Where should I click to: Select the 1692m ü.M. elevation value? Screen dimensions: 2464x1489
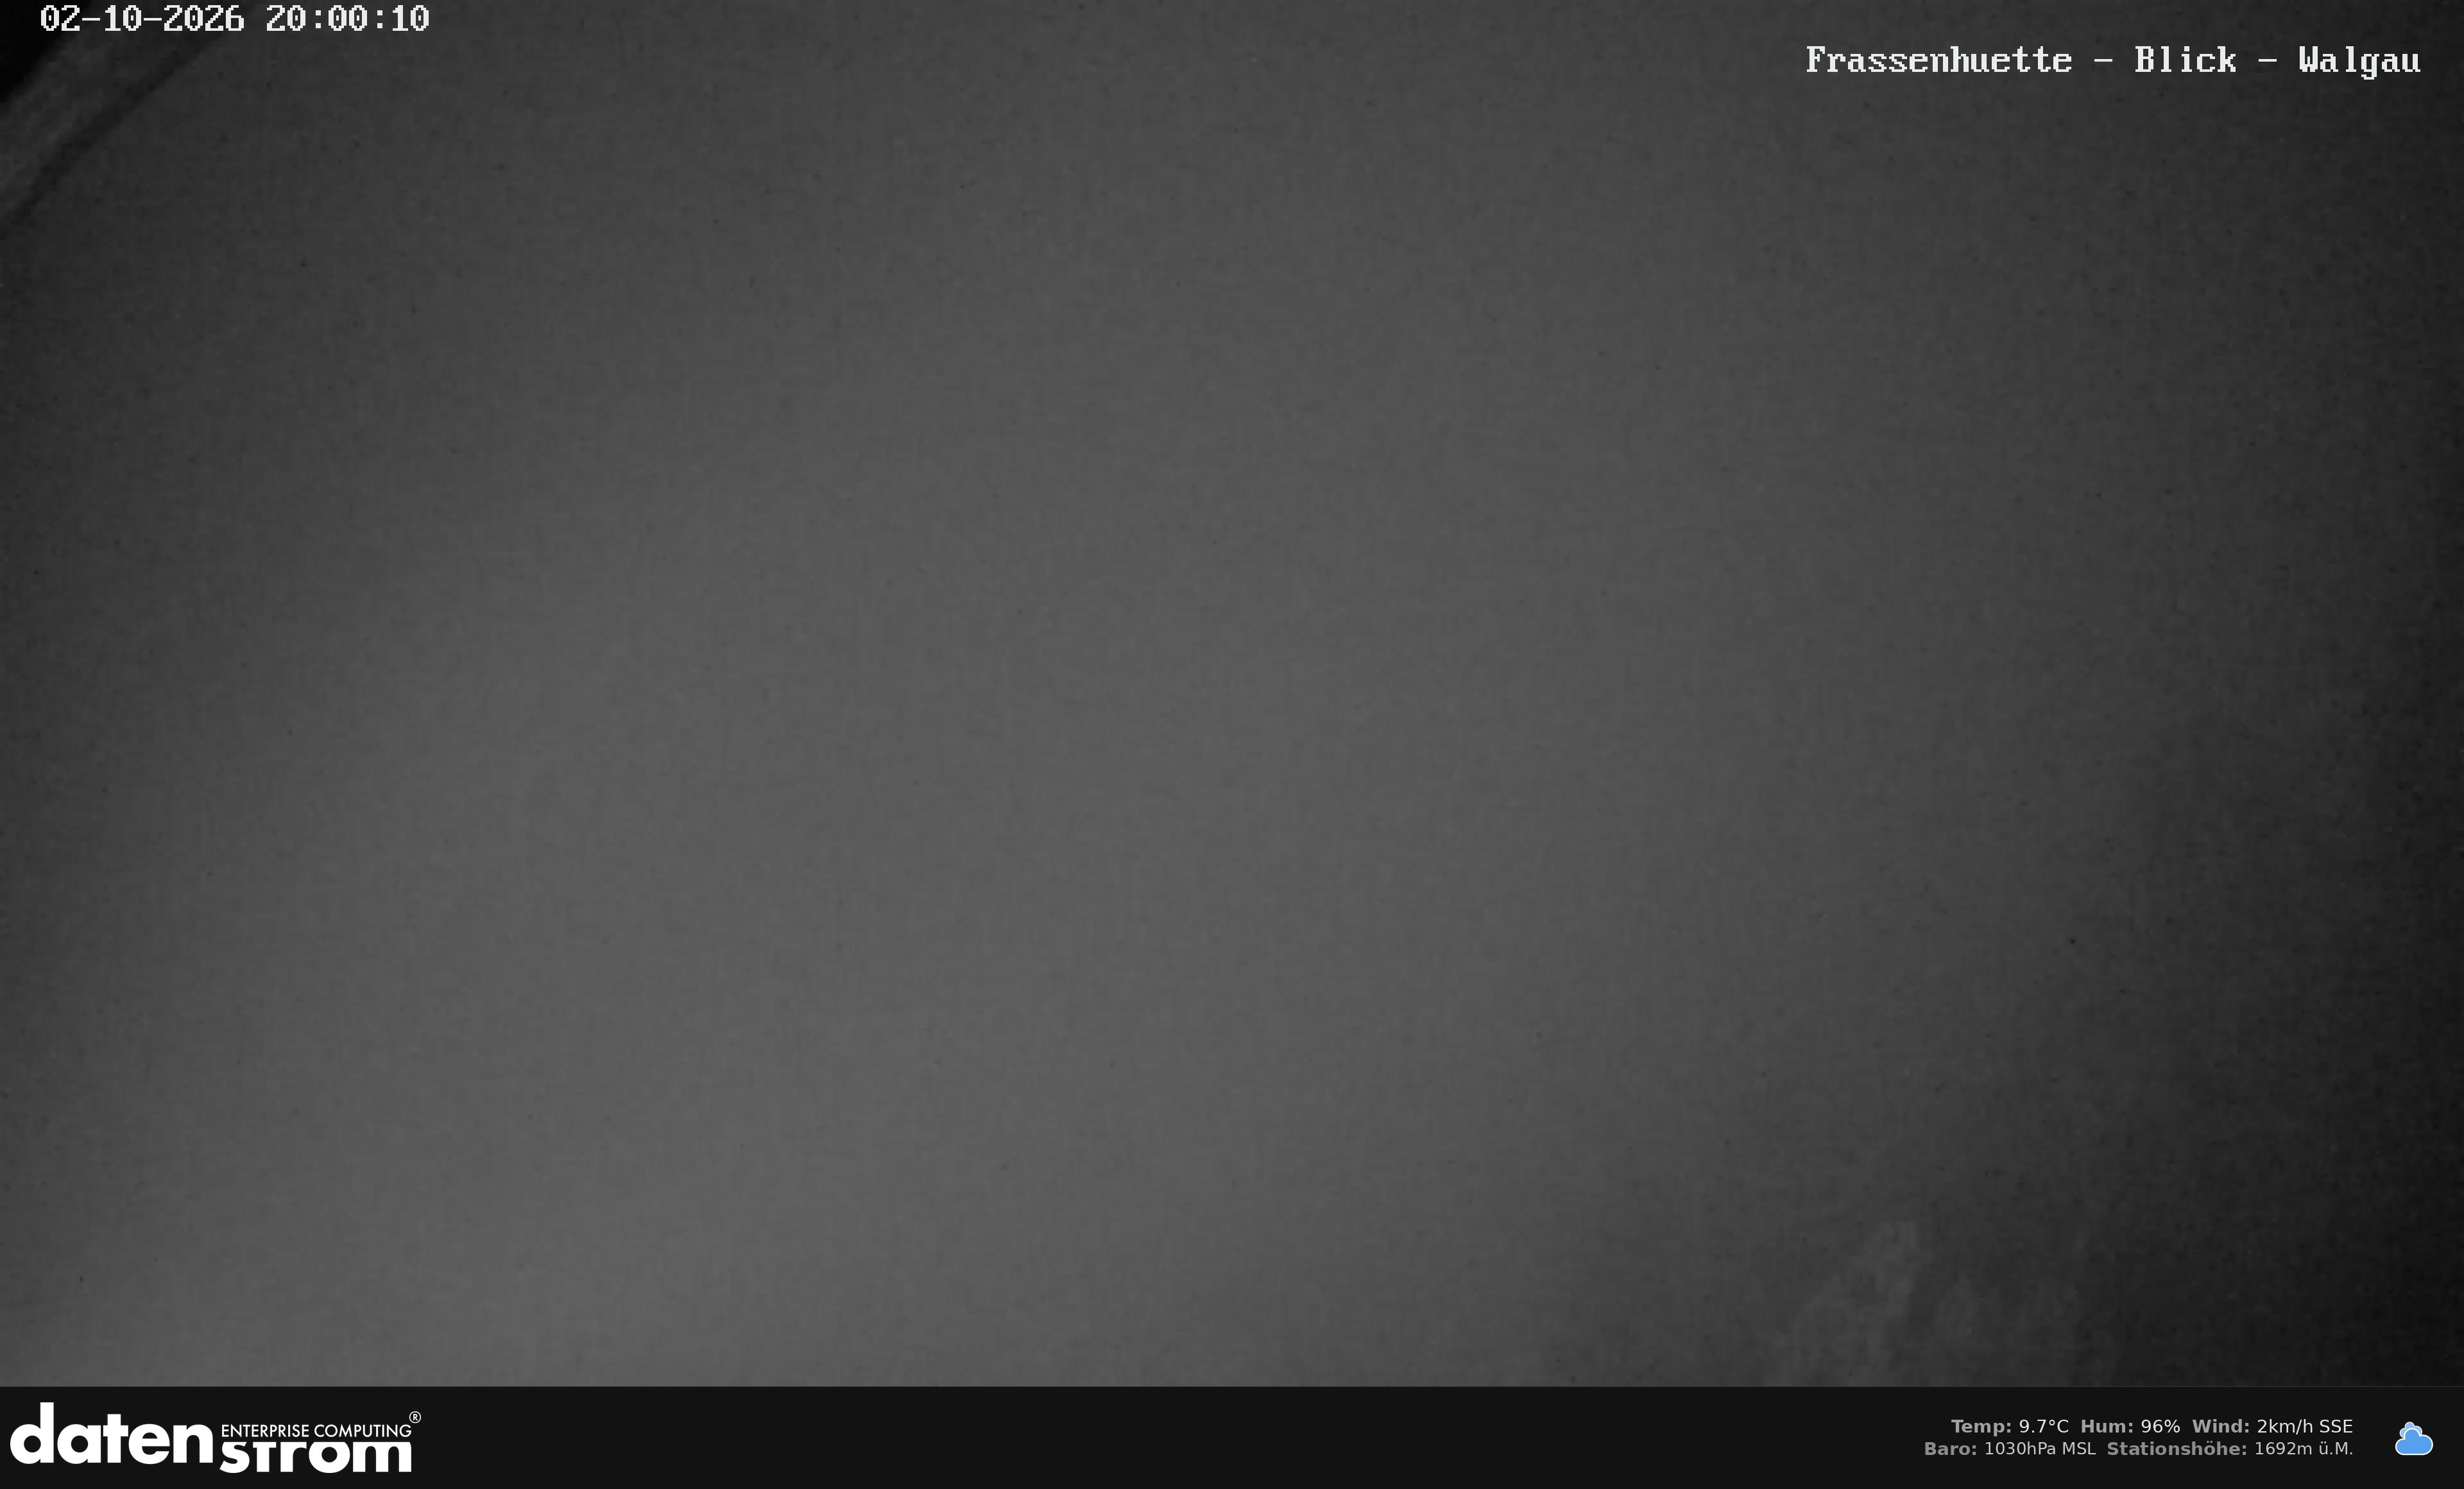point(2303,1448)
